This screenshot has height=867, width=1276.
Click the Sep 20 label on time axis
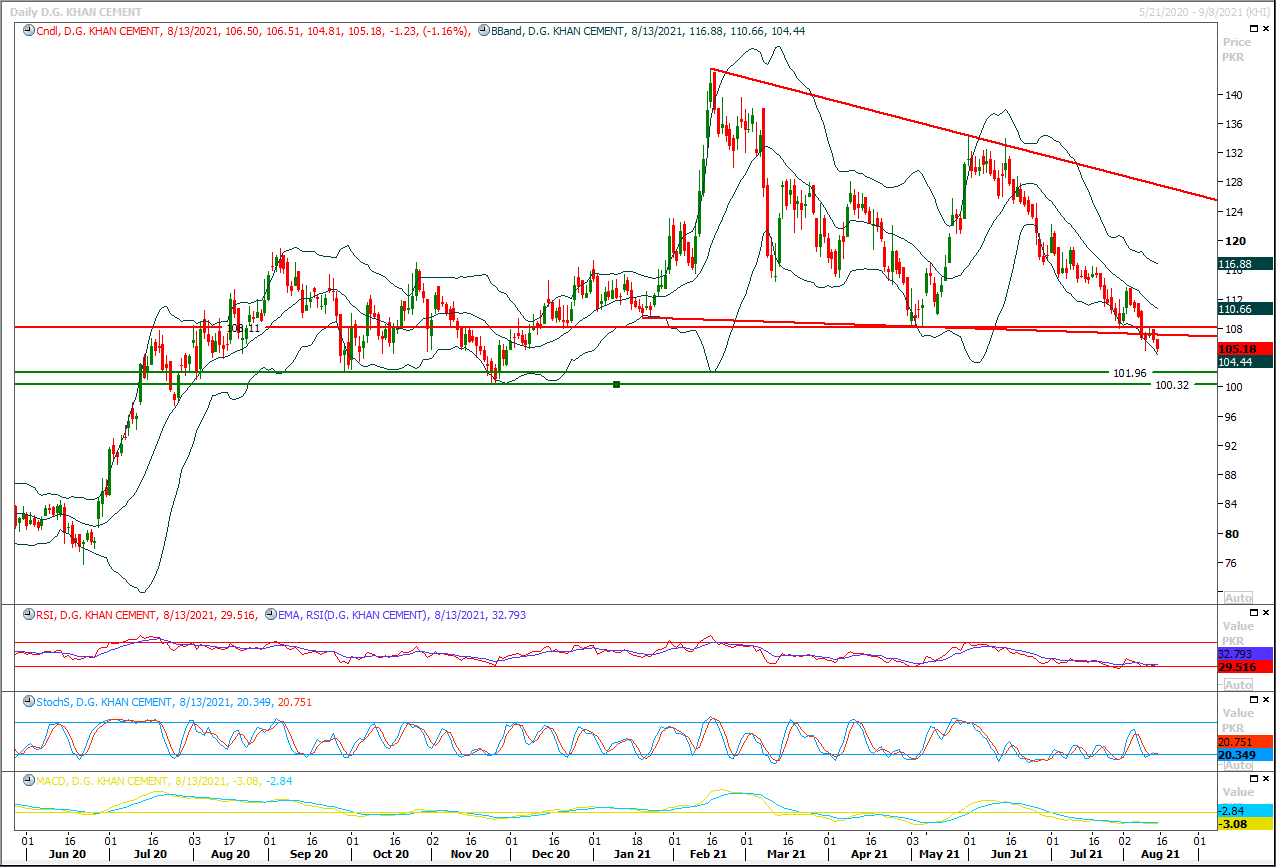[x=308, y=854]
